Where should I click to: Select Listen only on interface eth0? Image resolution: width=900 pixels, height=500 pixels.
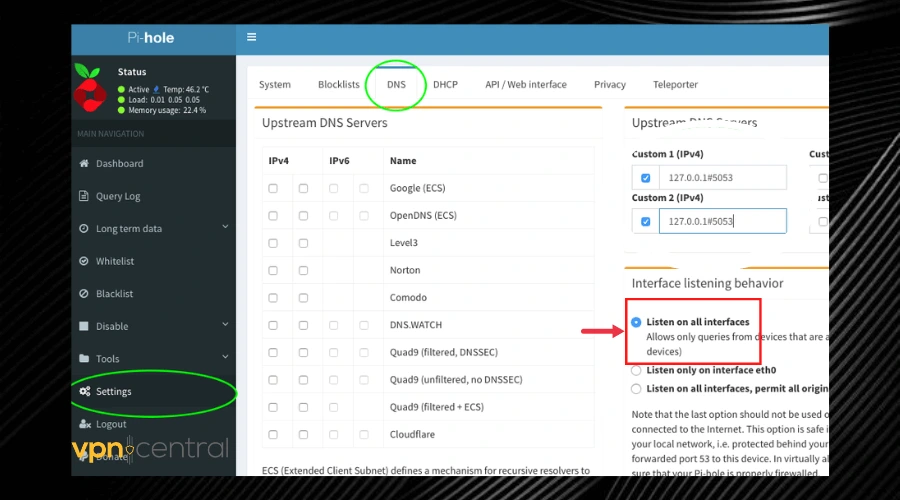636,371
